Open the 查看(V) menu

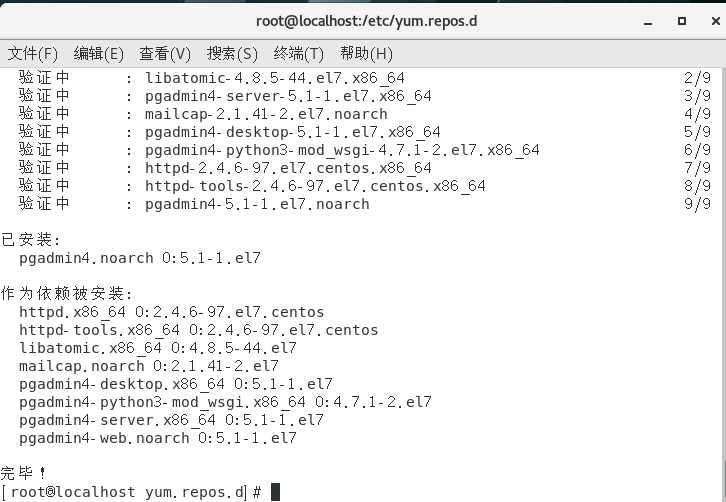pos(165,54)
